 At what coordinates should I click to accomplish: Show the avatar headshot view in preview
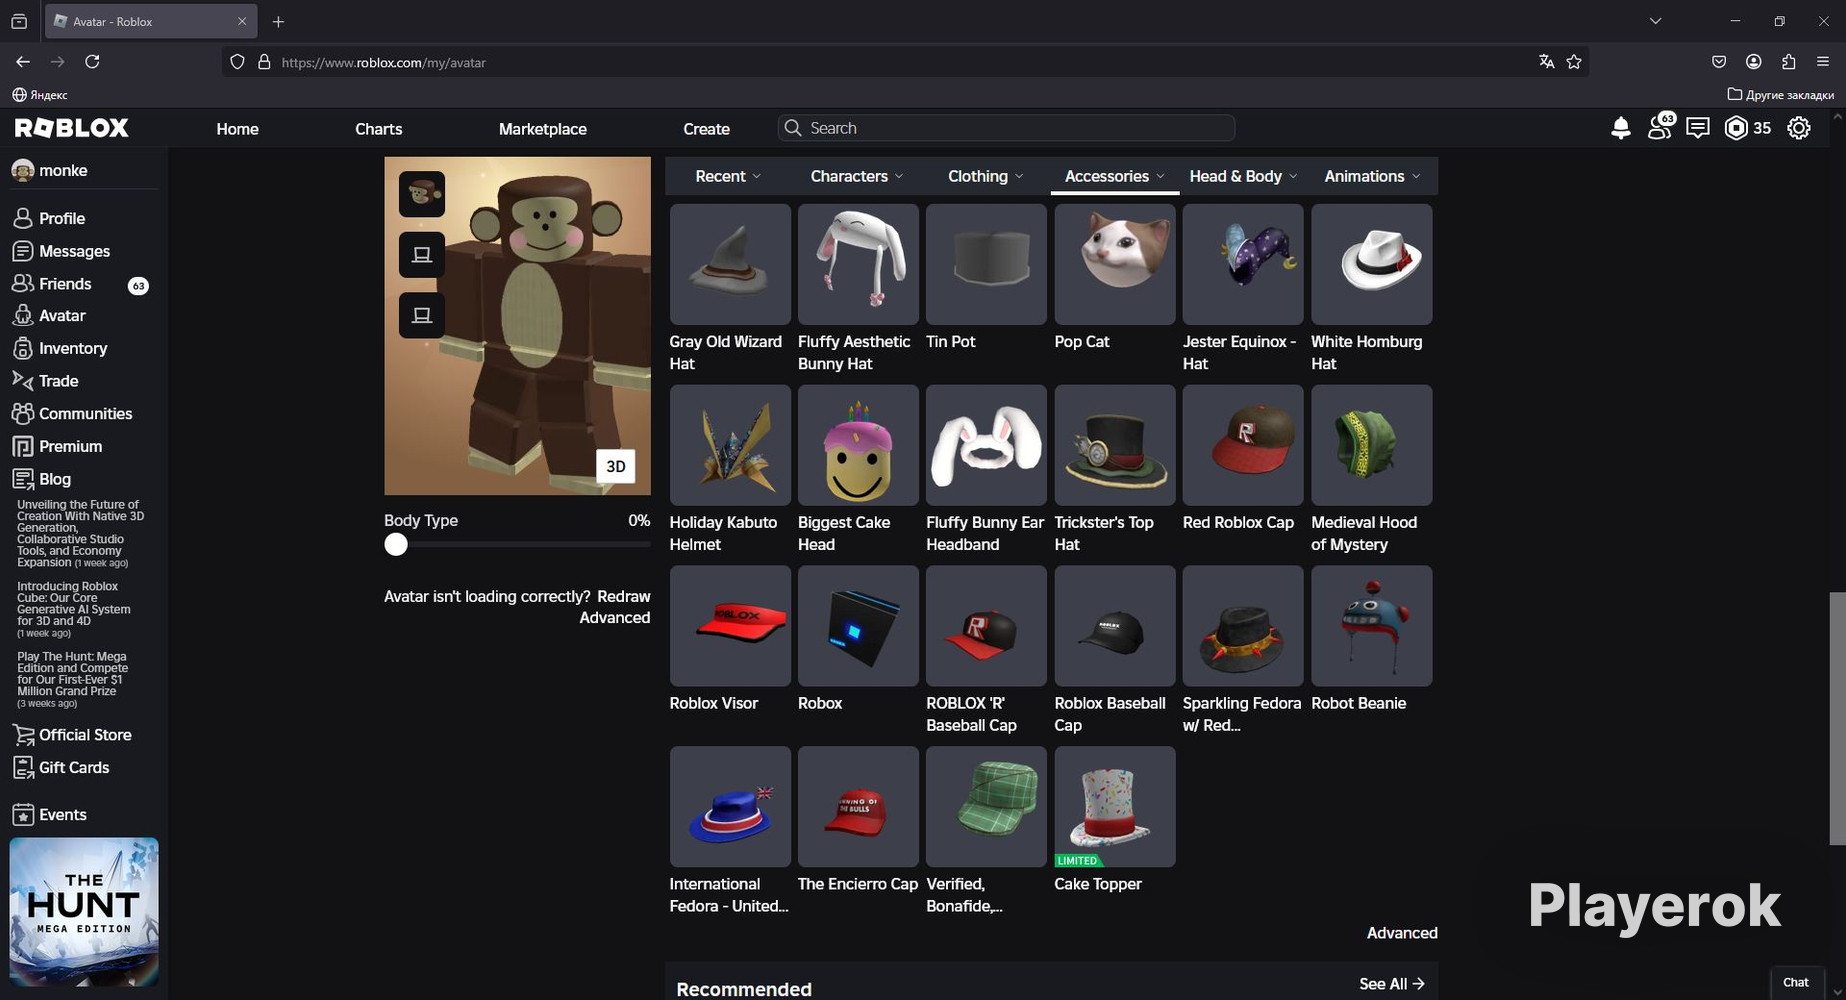422,194
